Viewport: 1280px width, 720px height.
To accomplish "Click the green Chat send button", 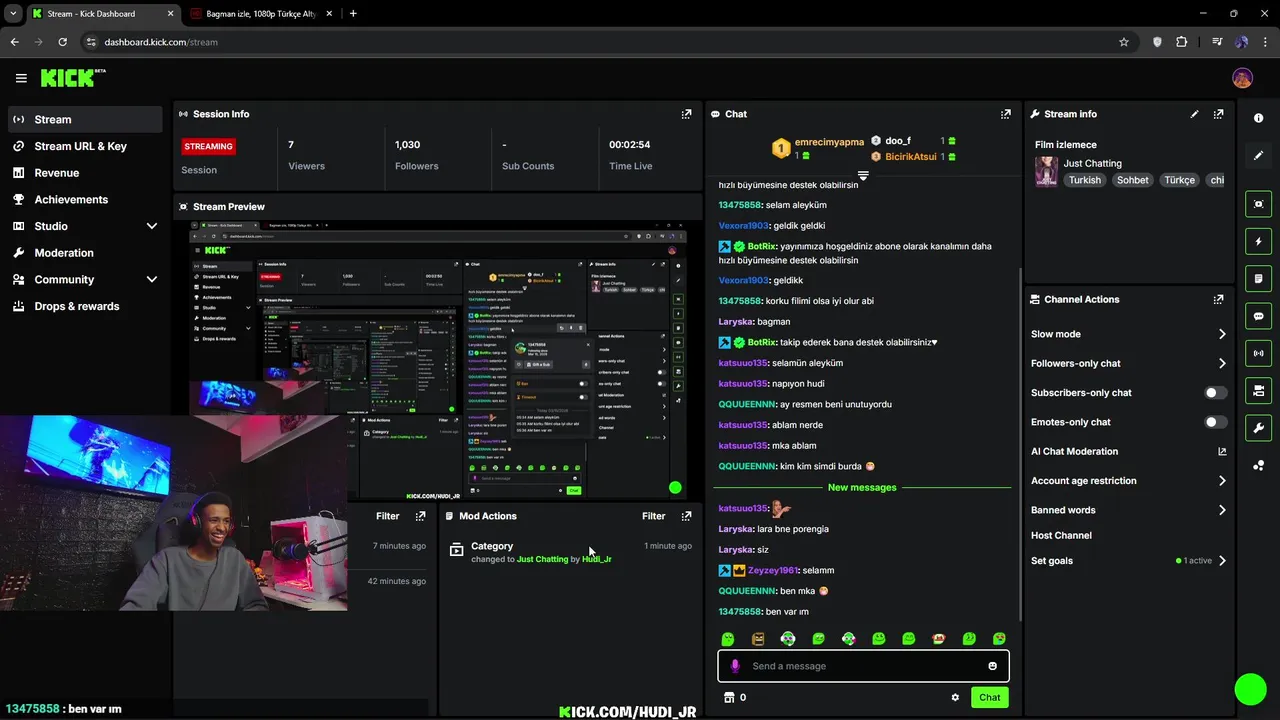I will click(x=989, y=697).
